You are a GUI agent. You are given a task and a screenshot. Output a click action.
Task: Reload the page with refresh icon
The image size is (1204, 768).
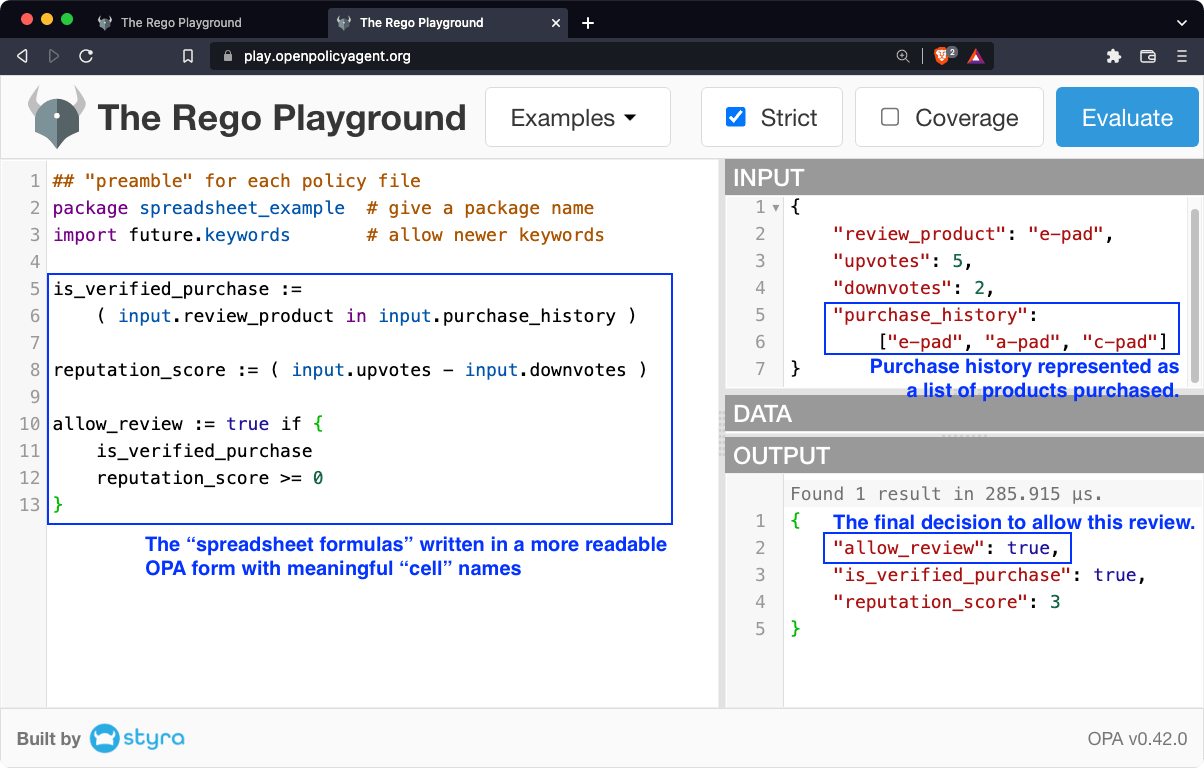click(86, 57)
